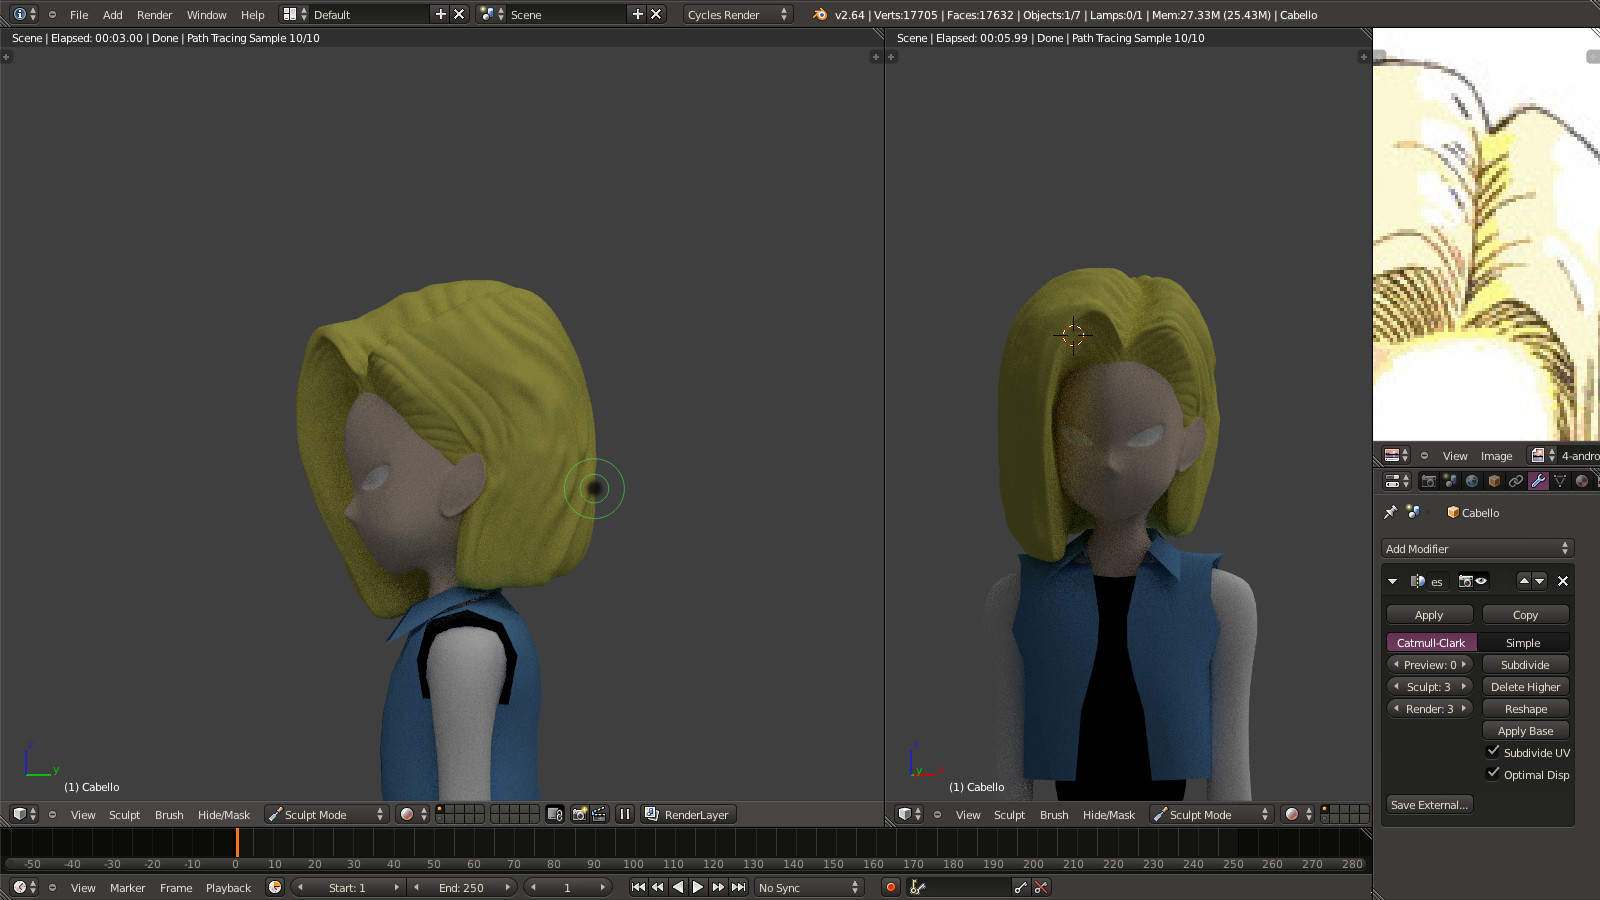Open the Cycles Render engine dropdown
This screenshot has width=1600, height=900.
pyautogui.click(x=737, y=14)
